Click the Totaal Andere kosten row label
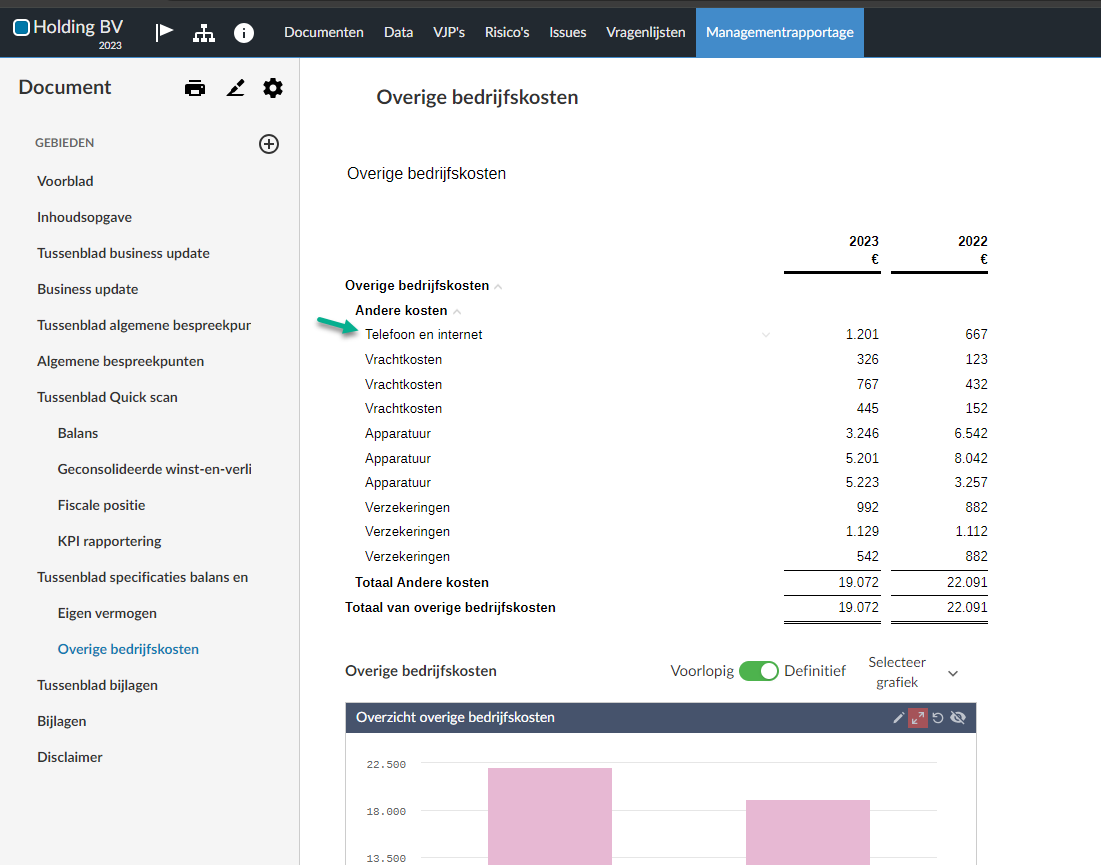Viewport: 1101px width, 865px height. point(422,583)
